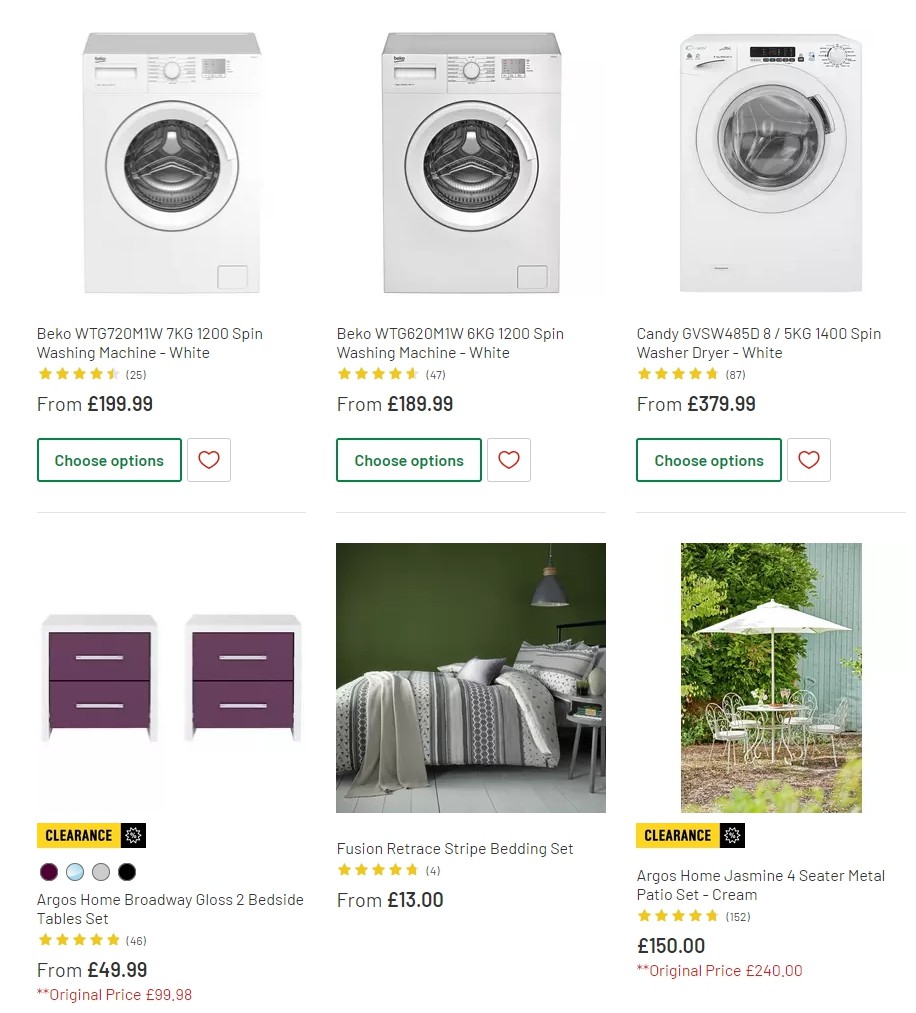Choose options for the Candy washer dryer

pyautogui.click(x=709, y=460)
